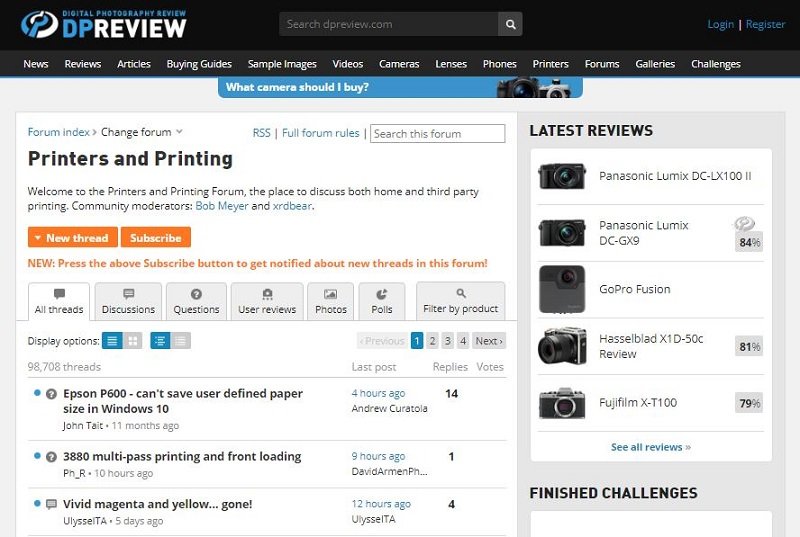800x537 pixels.
Task: Open moderator Bob Meyer's profile link
Action: 222,206
